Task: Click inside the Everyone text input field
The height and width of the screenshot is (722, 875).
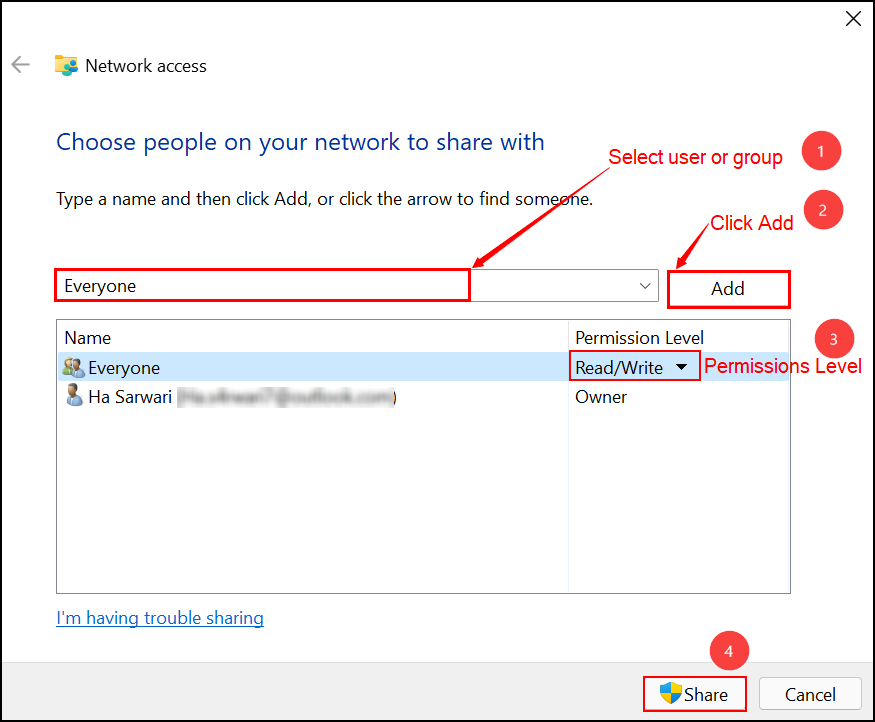Action: pyautogui.click(x=262, y=285)
